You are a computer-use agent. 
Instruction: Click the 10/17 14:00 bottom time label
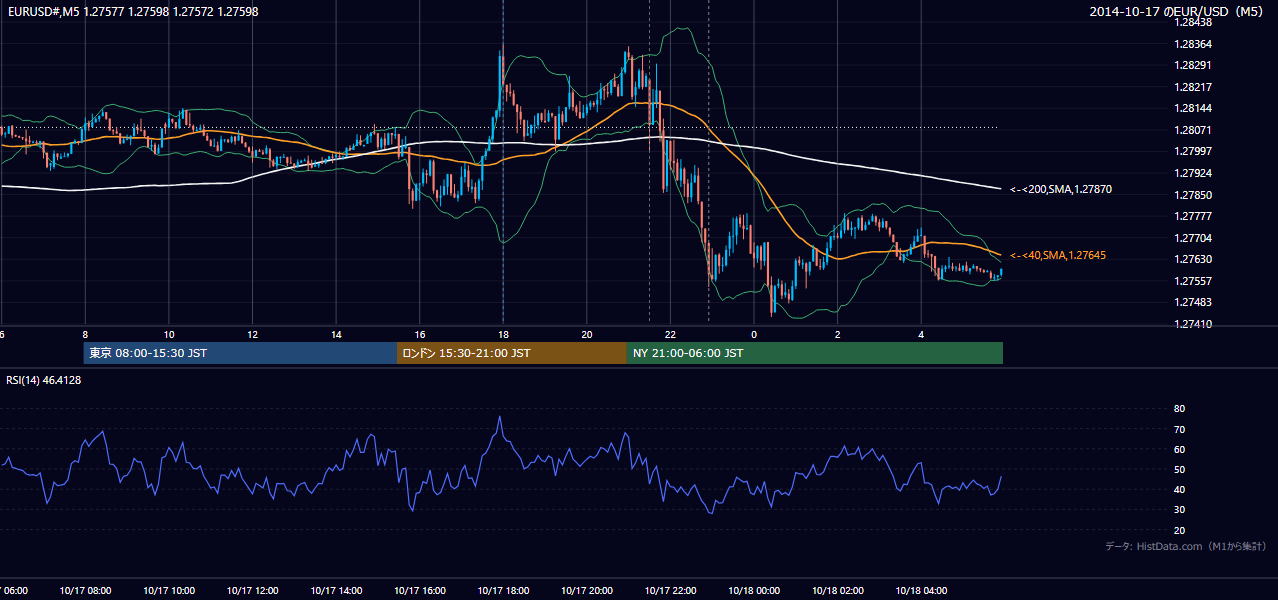336,591
